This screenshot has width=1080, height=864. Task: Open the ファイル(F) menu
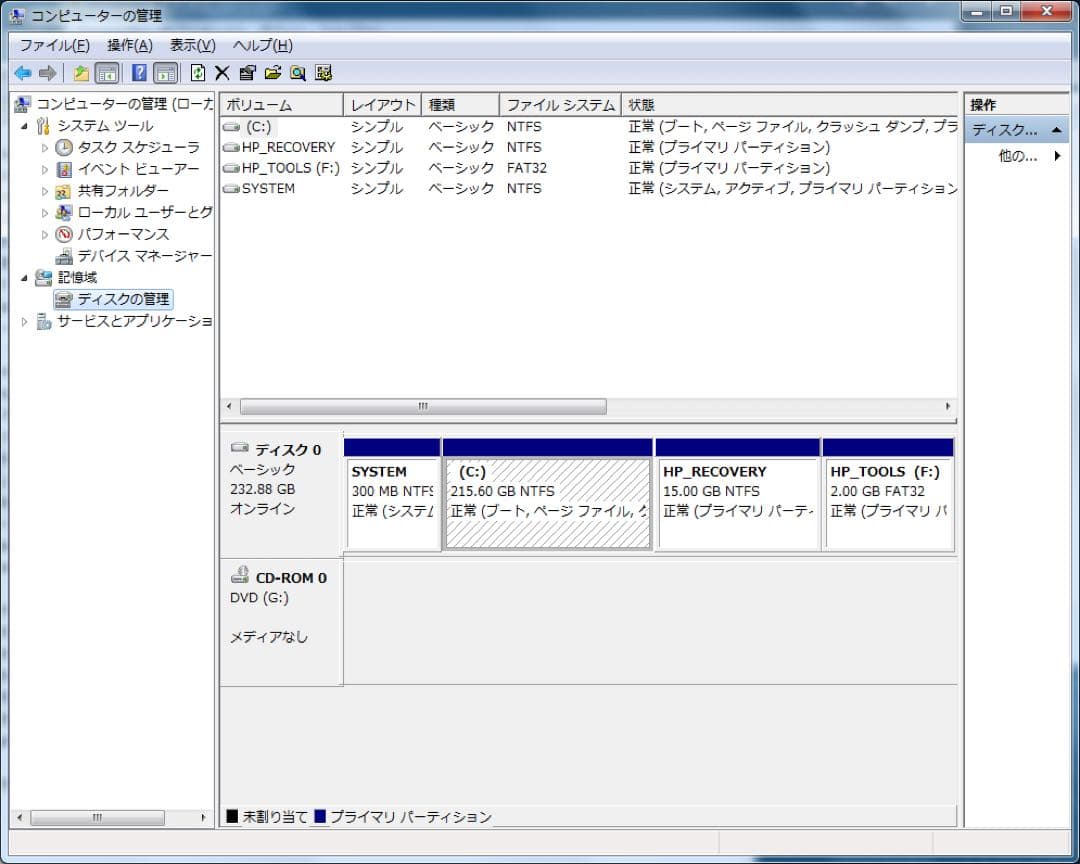[54, 45]
